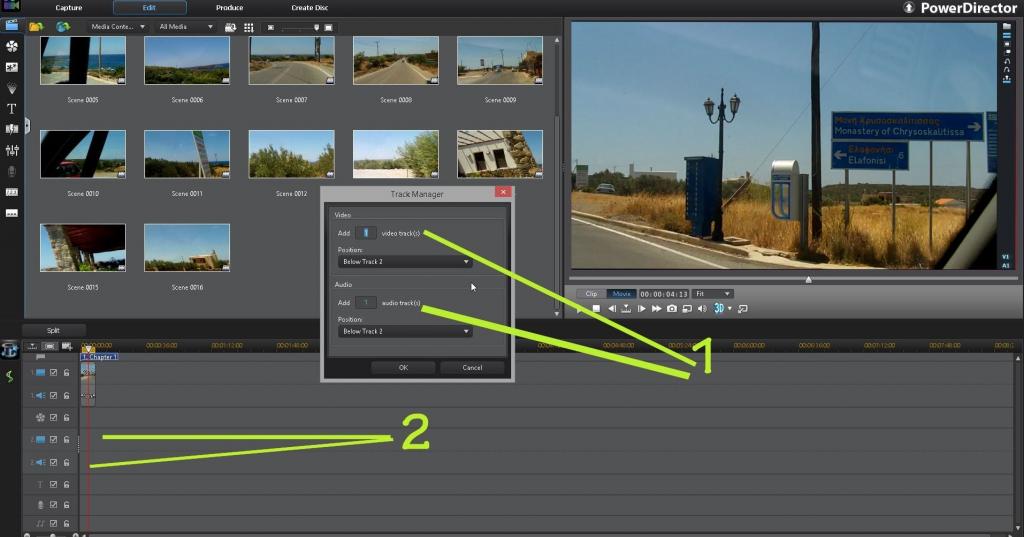Open the Fit zoom dropdown in preview
Viewport: 1024px width, 537px height.
coord(712,294)
